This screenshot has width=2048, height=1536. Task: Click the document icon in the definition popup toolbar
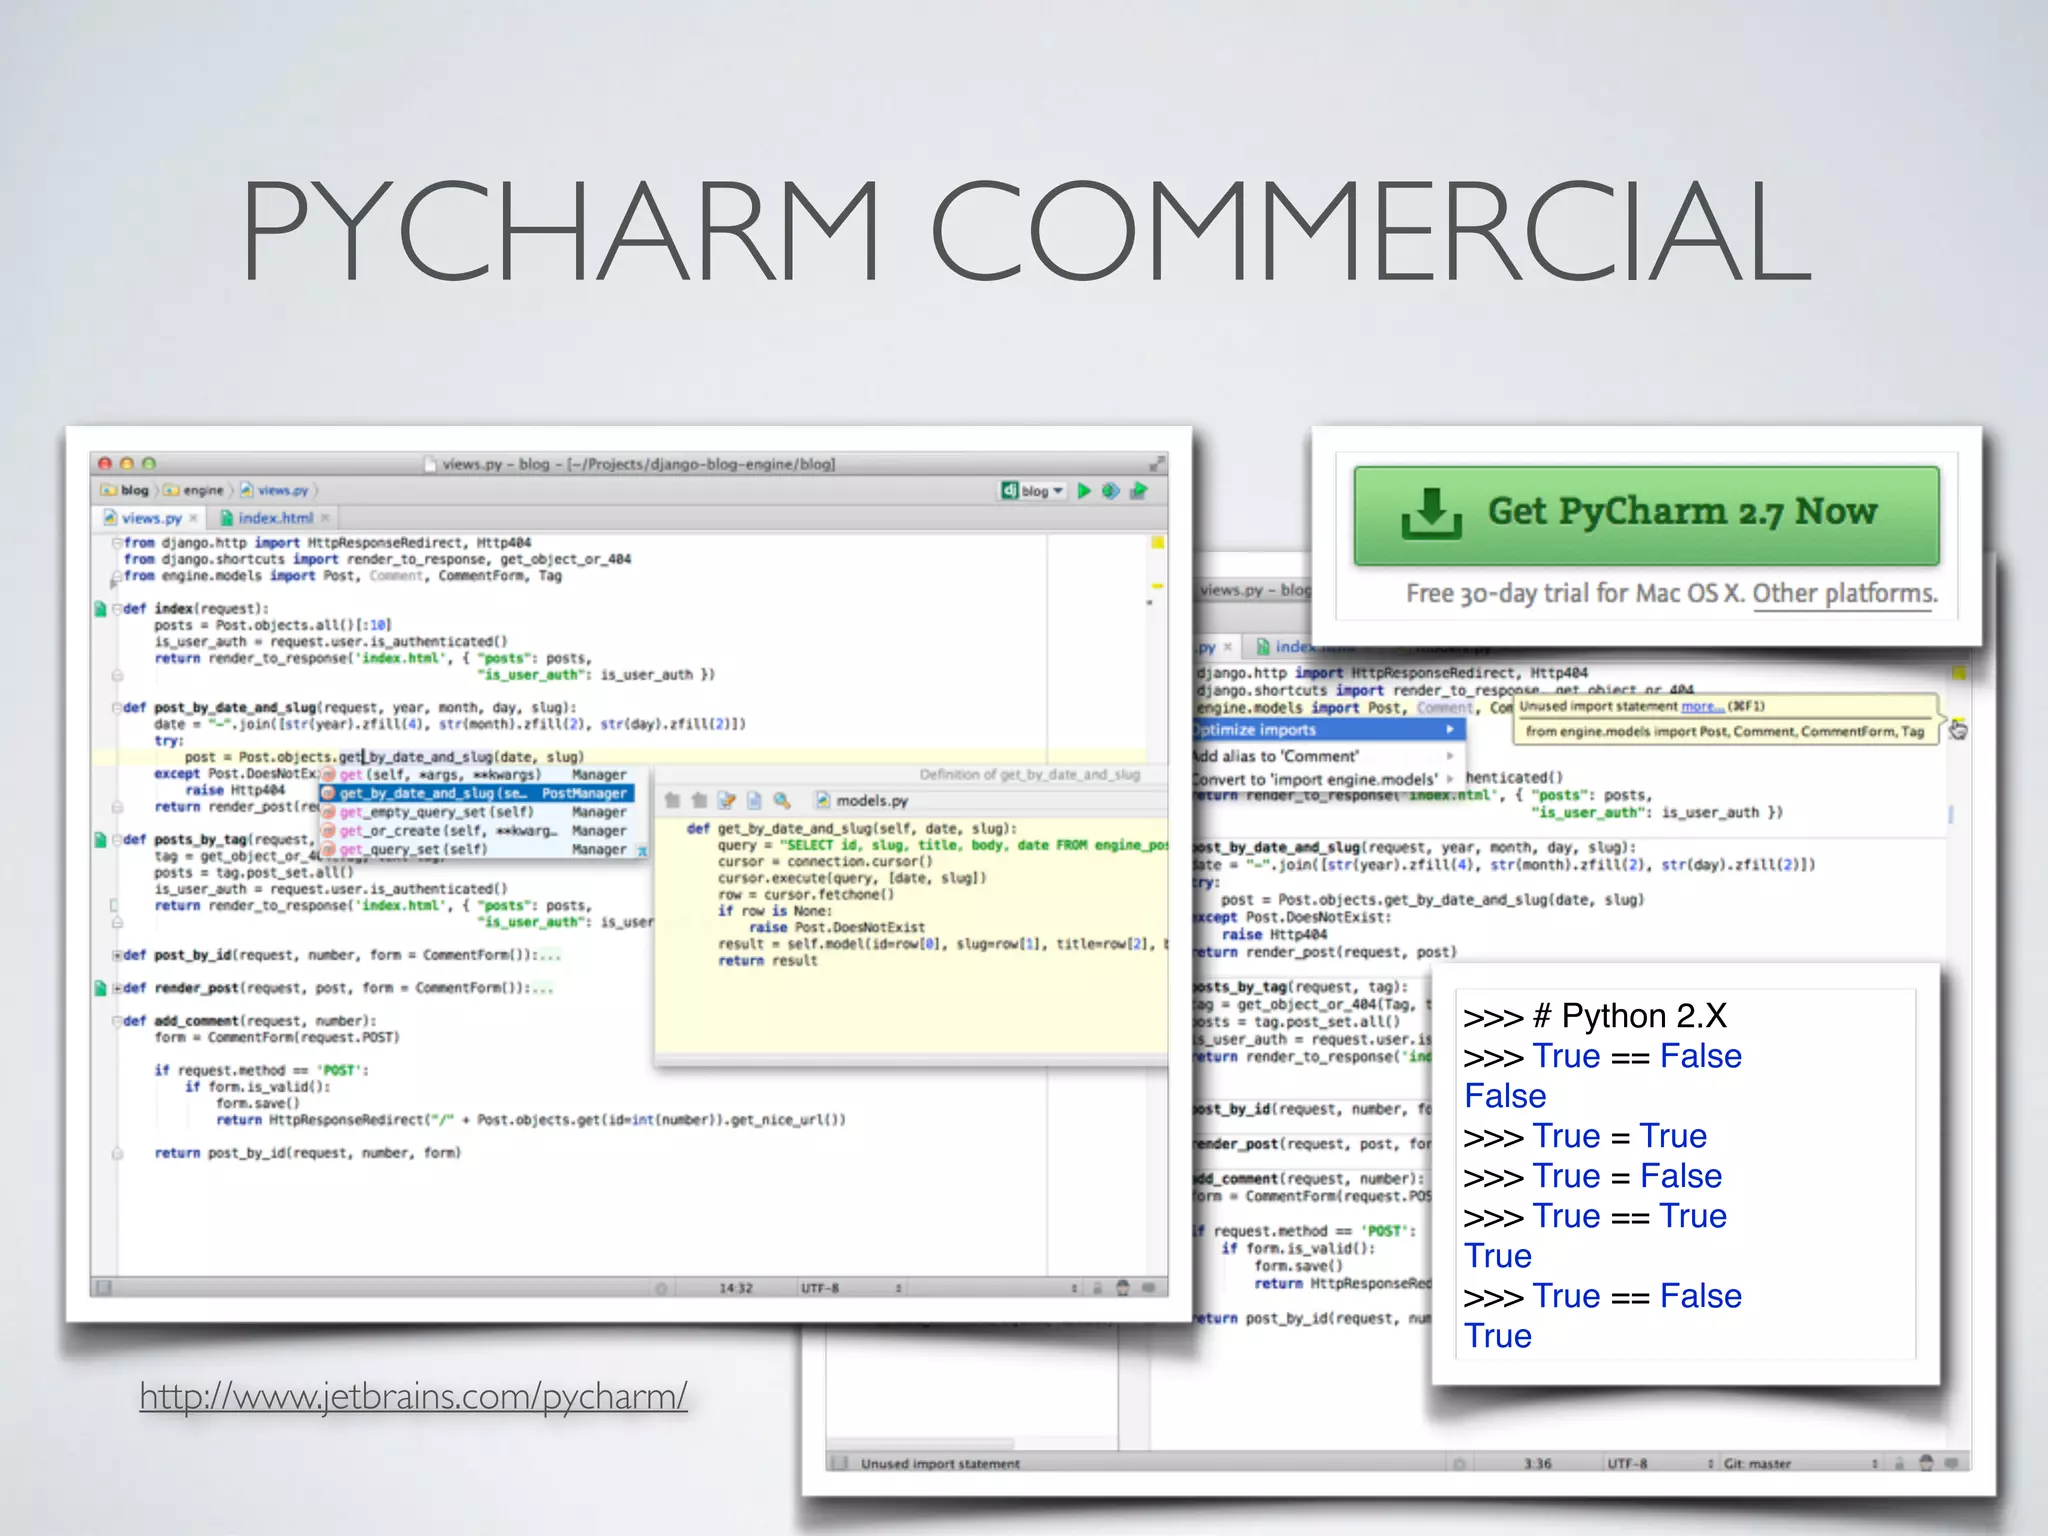pyautogui.click(x=754, y=800)
